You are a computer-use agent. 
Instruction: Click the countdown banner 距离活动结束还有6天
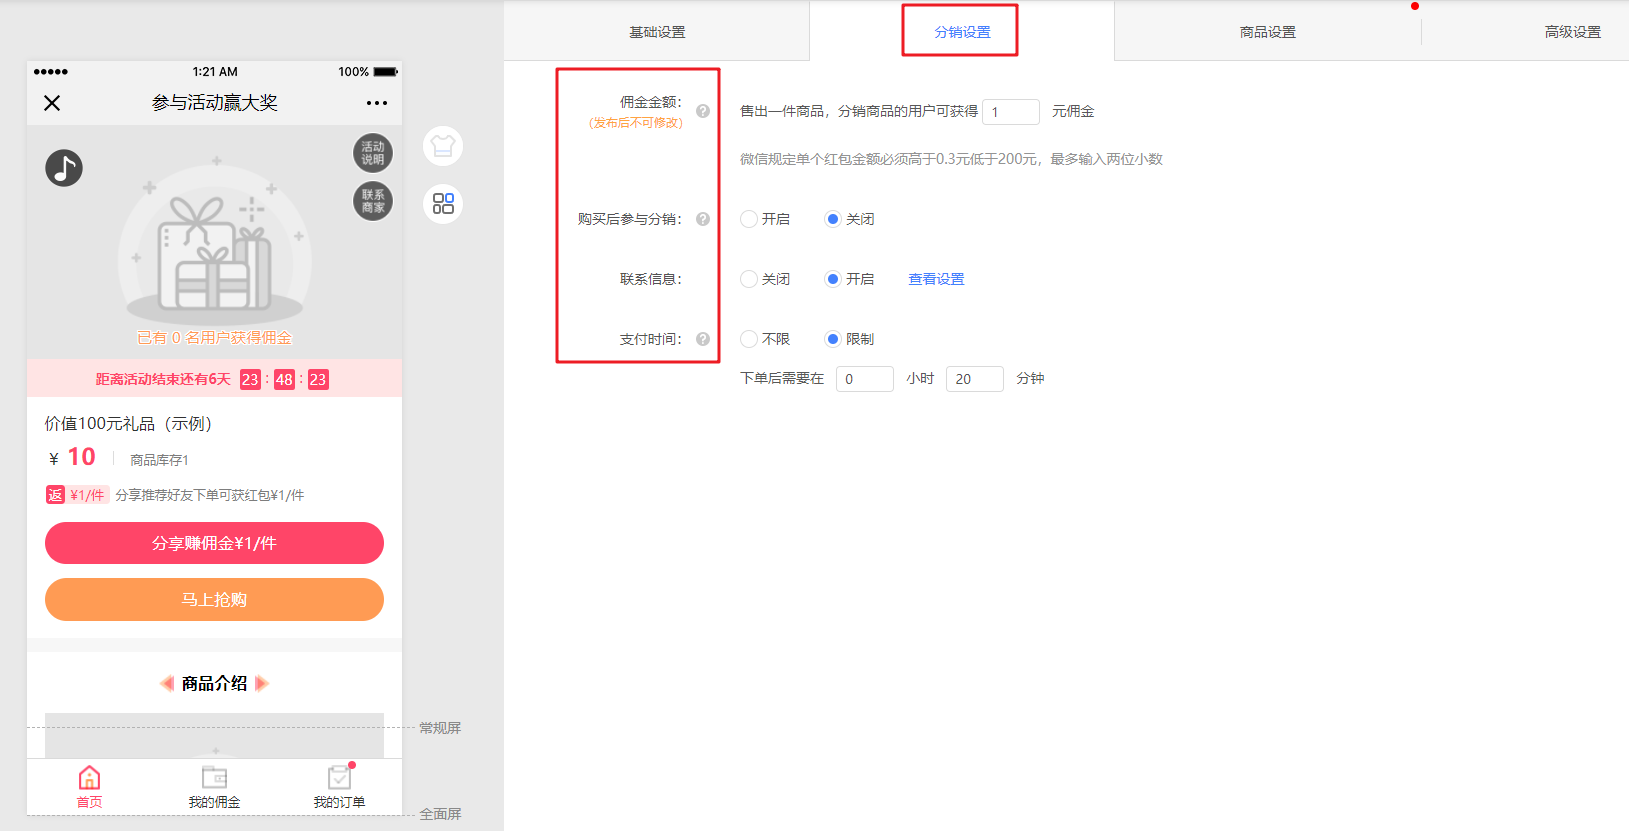tap(214, 379)
